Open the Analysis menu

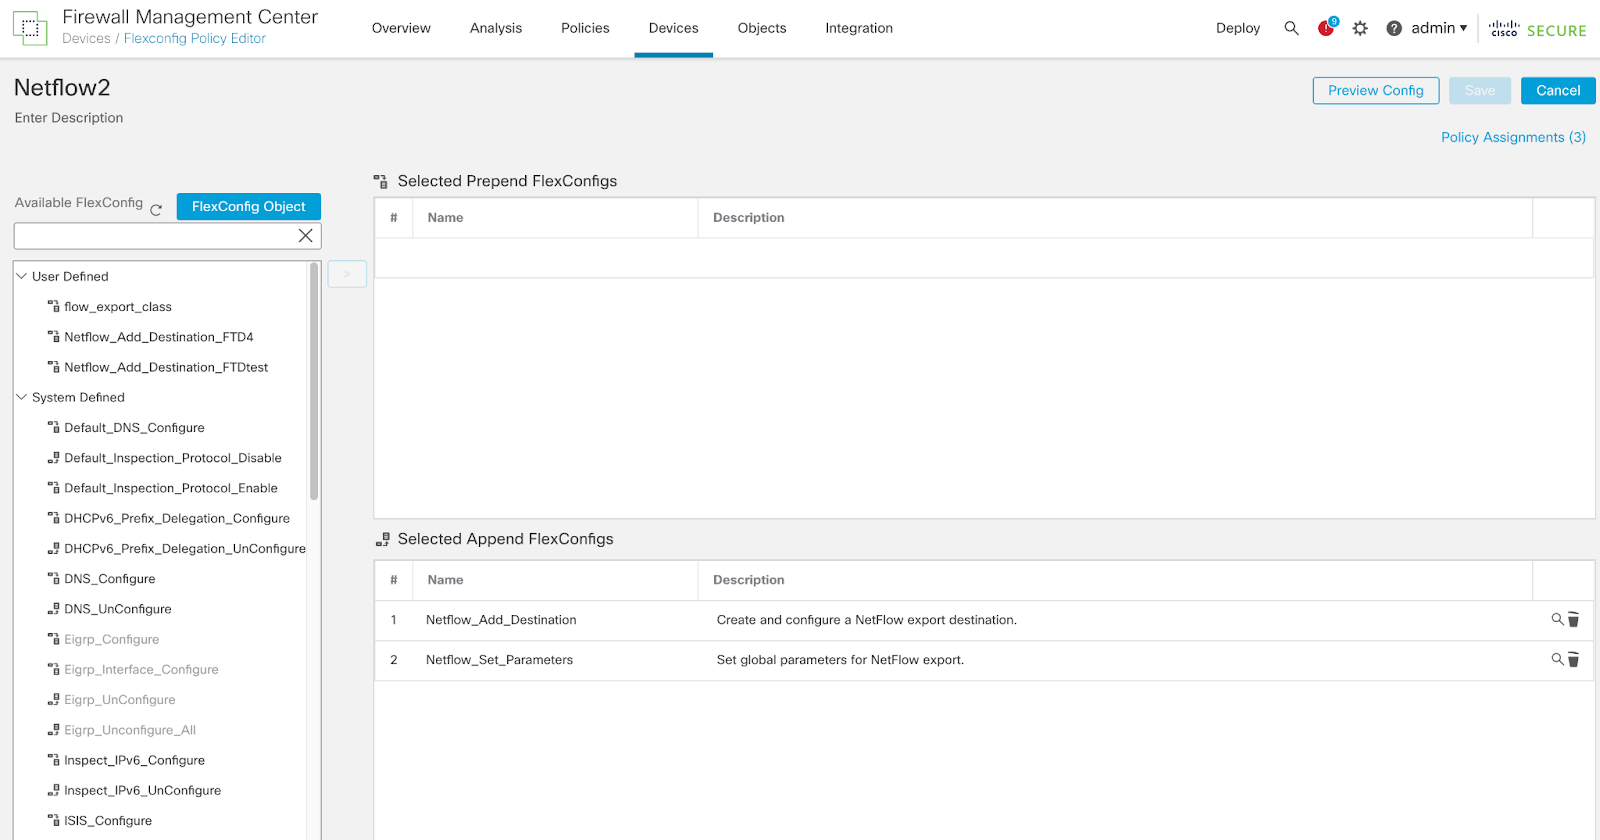pos(496,28)
